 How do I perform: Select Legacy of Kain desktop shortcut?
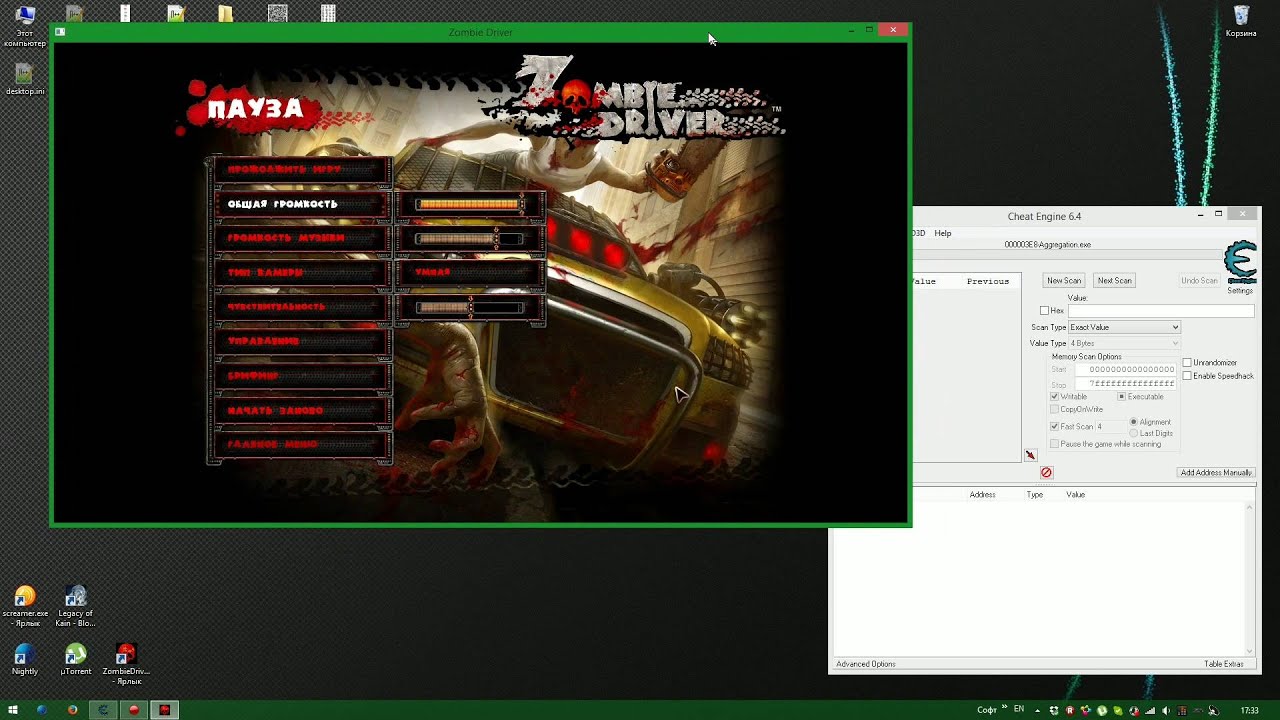(x=75, y=606)
